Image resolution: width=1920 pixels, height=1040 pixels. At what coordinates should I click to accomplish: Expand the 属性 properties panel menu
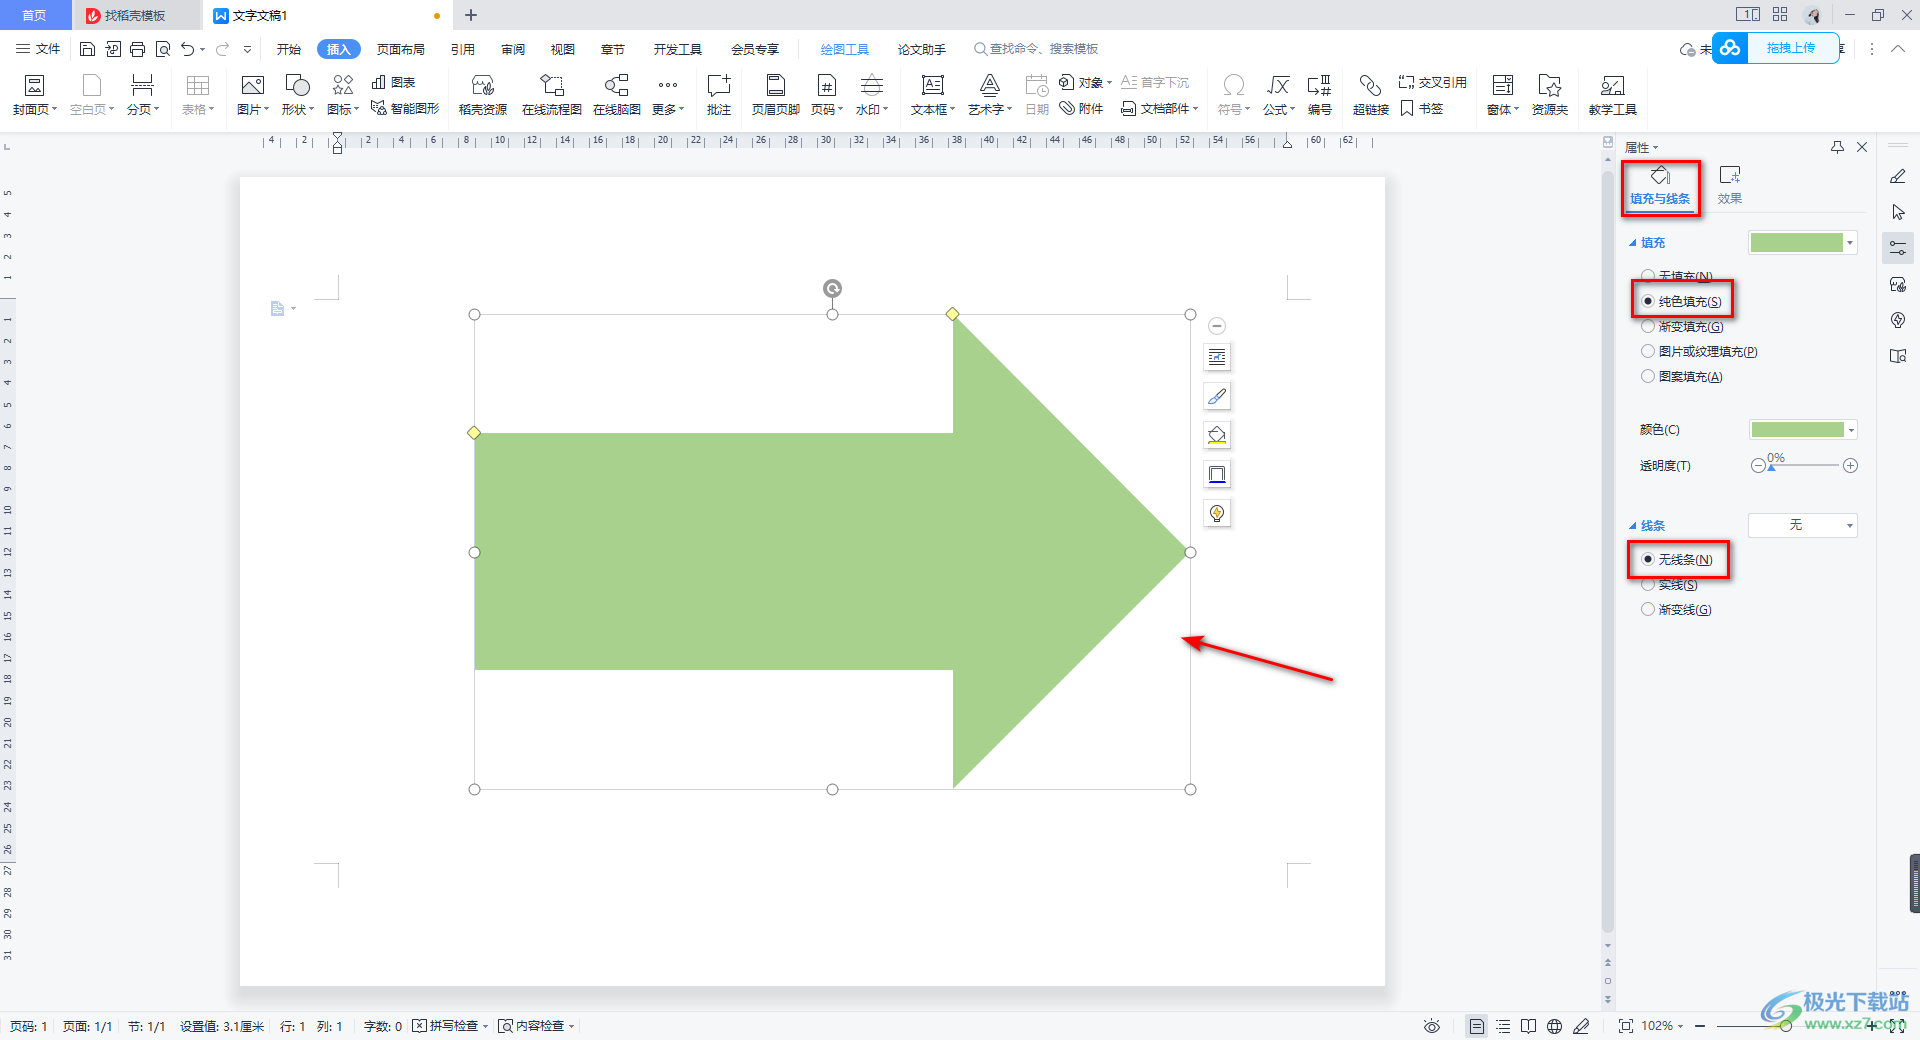(1641, 148)
